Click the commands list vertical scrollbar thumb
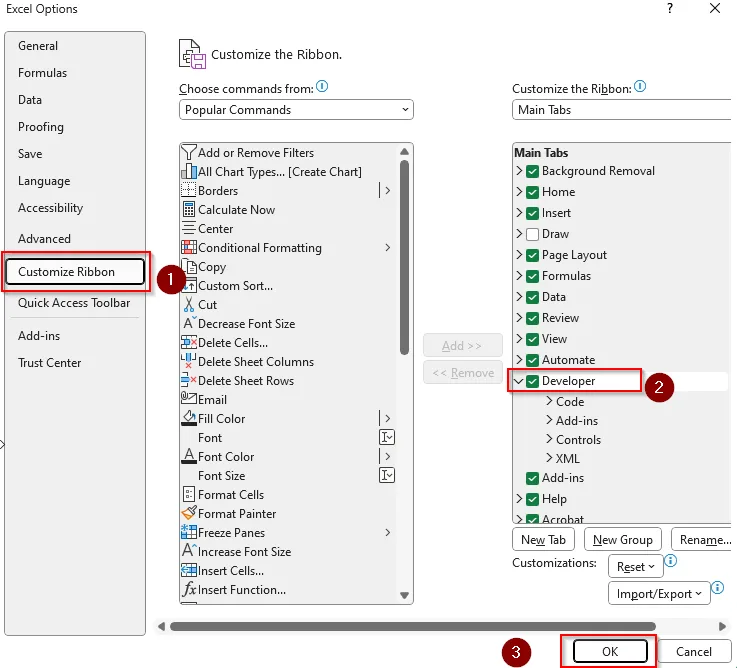Image resolution: width=737 pixels, height=668 pixels. pos(404,257)
